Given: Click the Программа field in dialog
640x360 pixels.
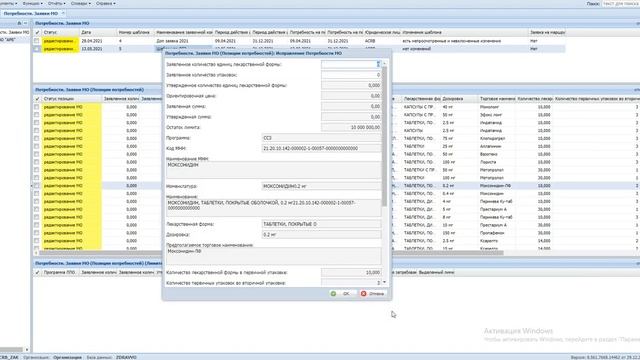Looking at the screenshot, I should pos(321,138).
